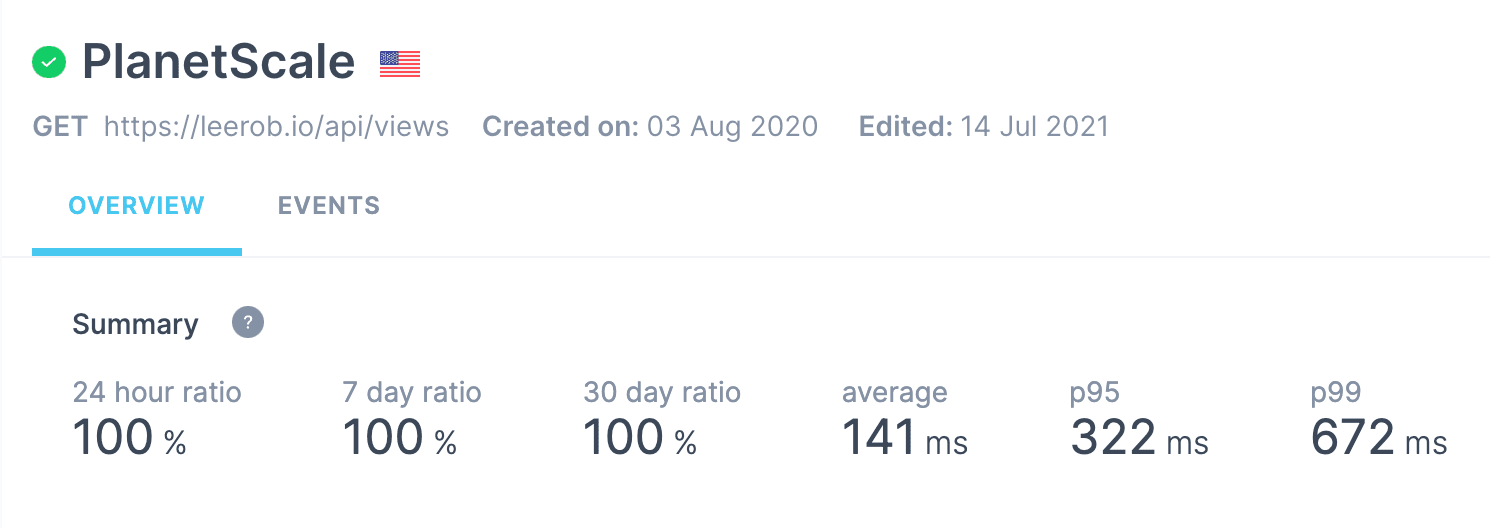Click the 322 ms response time value

coord(1139,438)
